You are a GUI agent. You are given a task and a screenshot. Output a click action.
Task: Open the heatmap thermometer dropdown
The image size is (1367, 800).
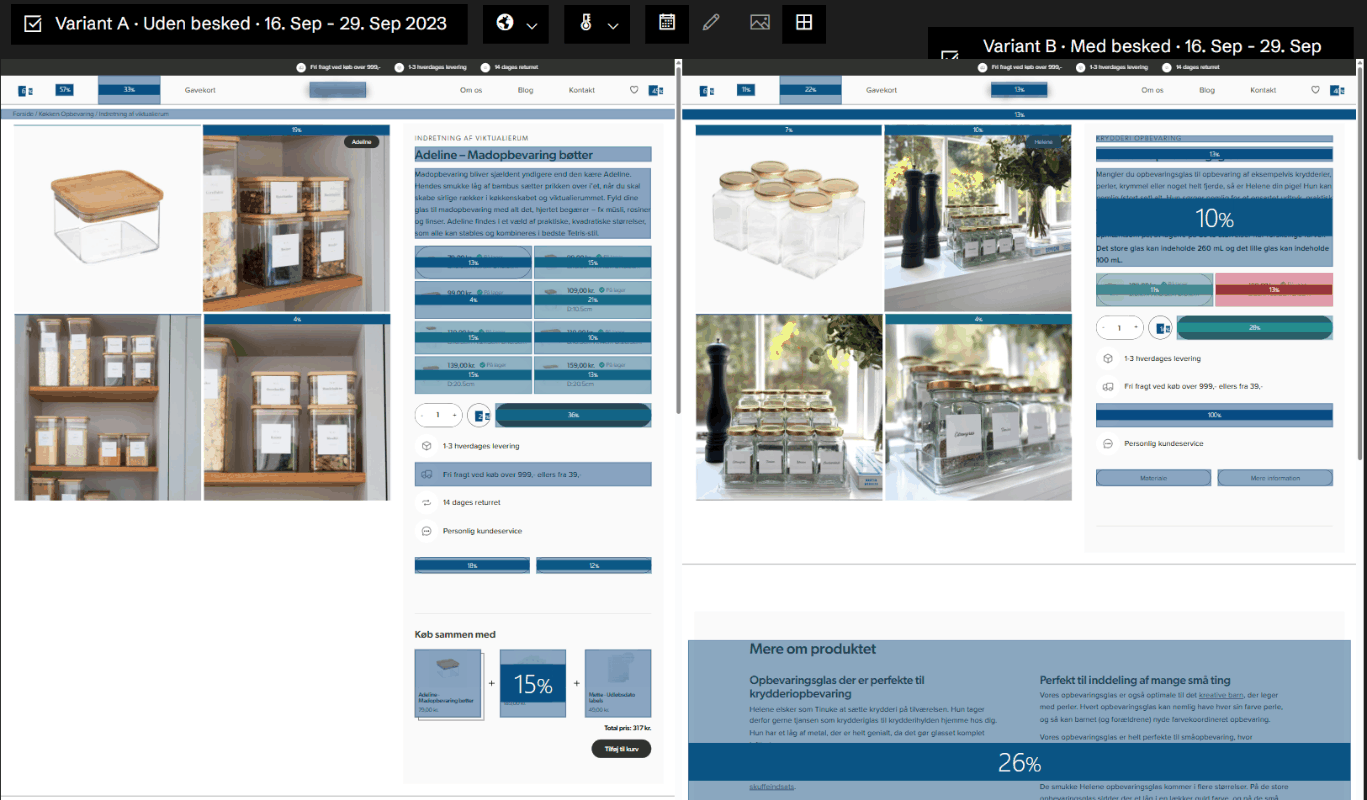(x=597, y=23)
